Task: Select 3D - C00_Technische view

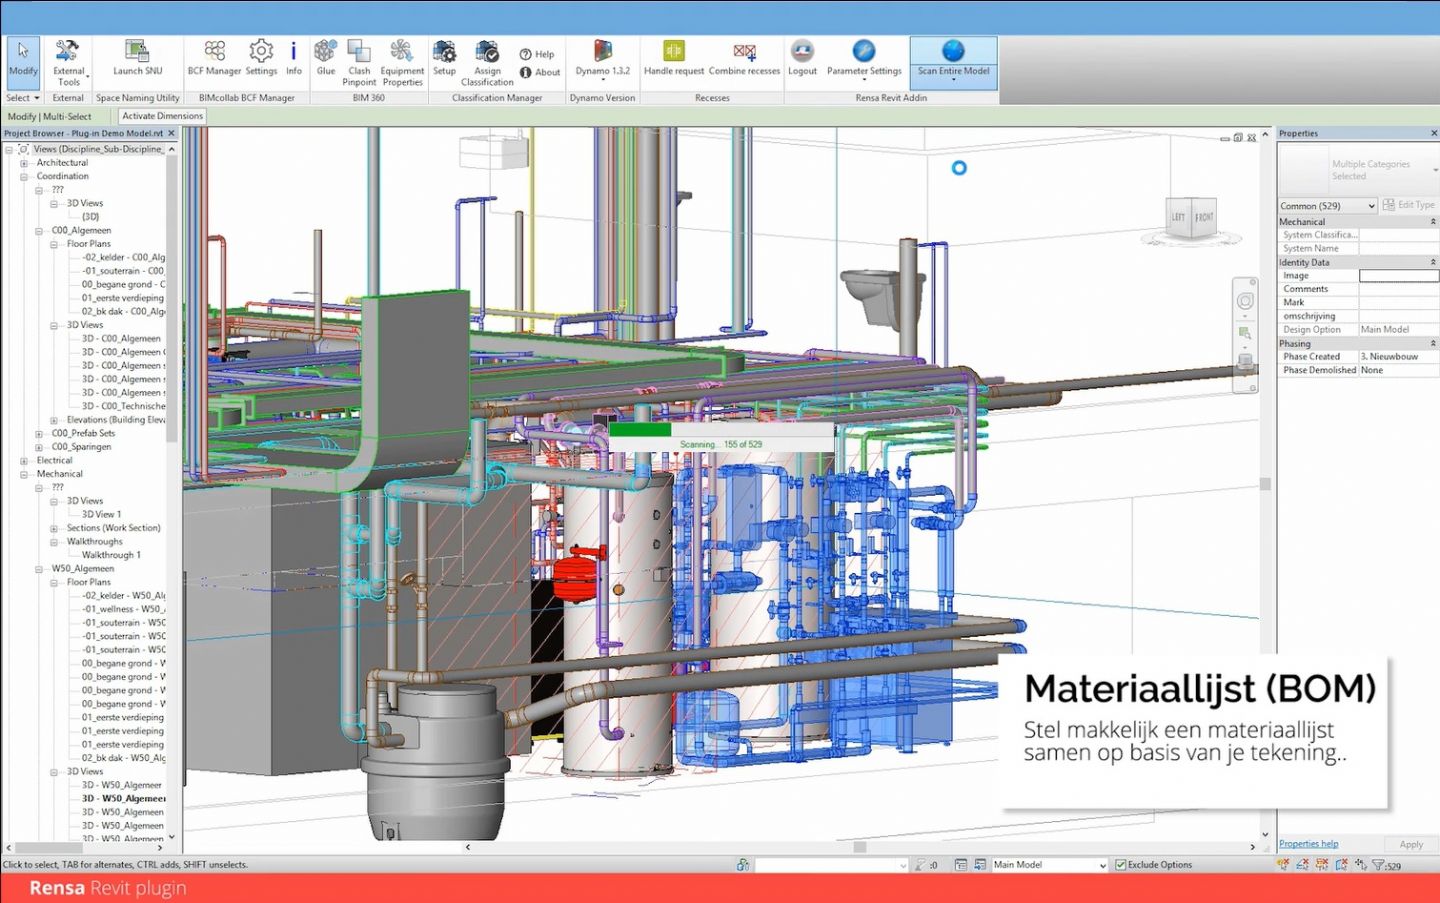Action: point(123,406)
